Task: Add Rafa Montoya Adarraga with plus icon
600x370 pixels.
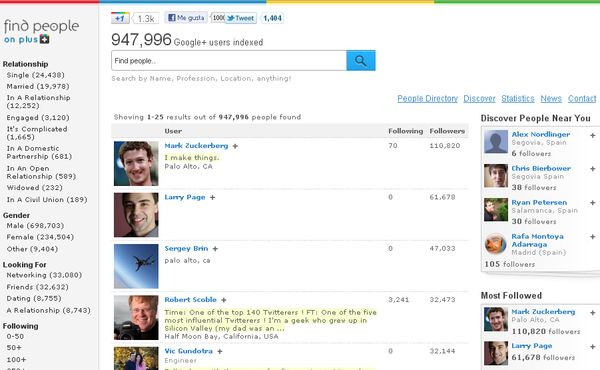Action: pos(592,237)
